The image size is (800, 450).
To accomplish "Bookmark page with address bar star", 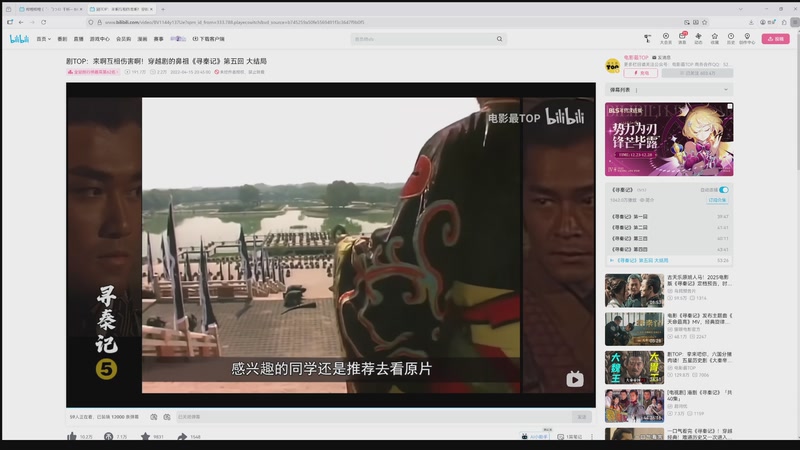I will (705, 22).
